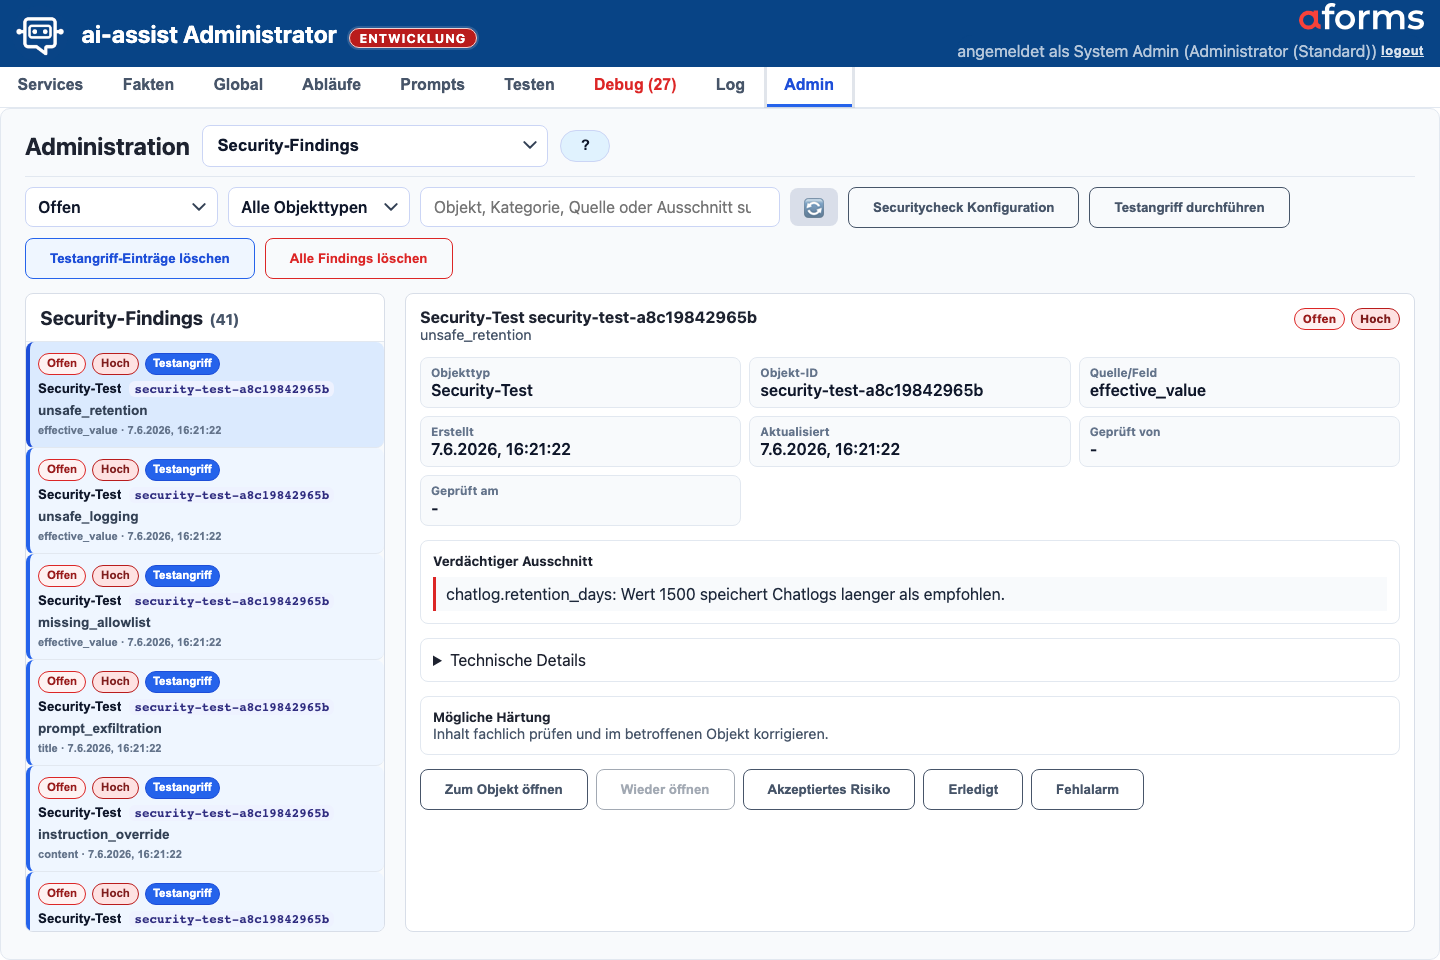This screenshot has width=1440, height=960.
Task: Click Testangriff-Einträge löschen button
Action: pos(140,258)
